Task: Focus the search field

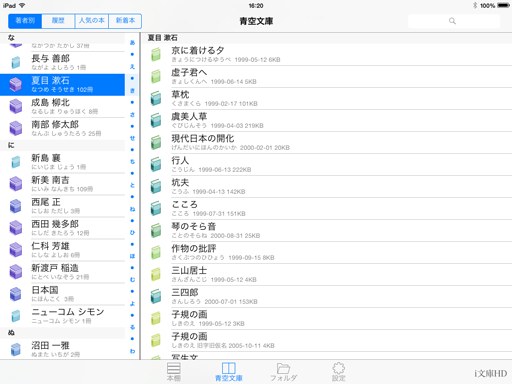Action: (454, 21)
